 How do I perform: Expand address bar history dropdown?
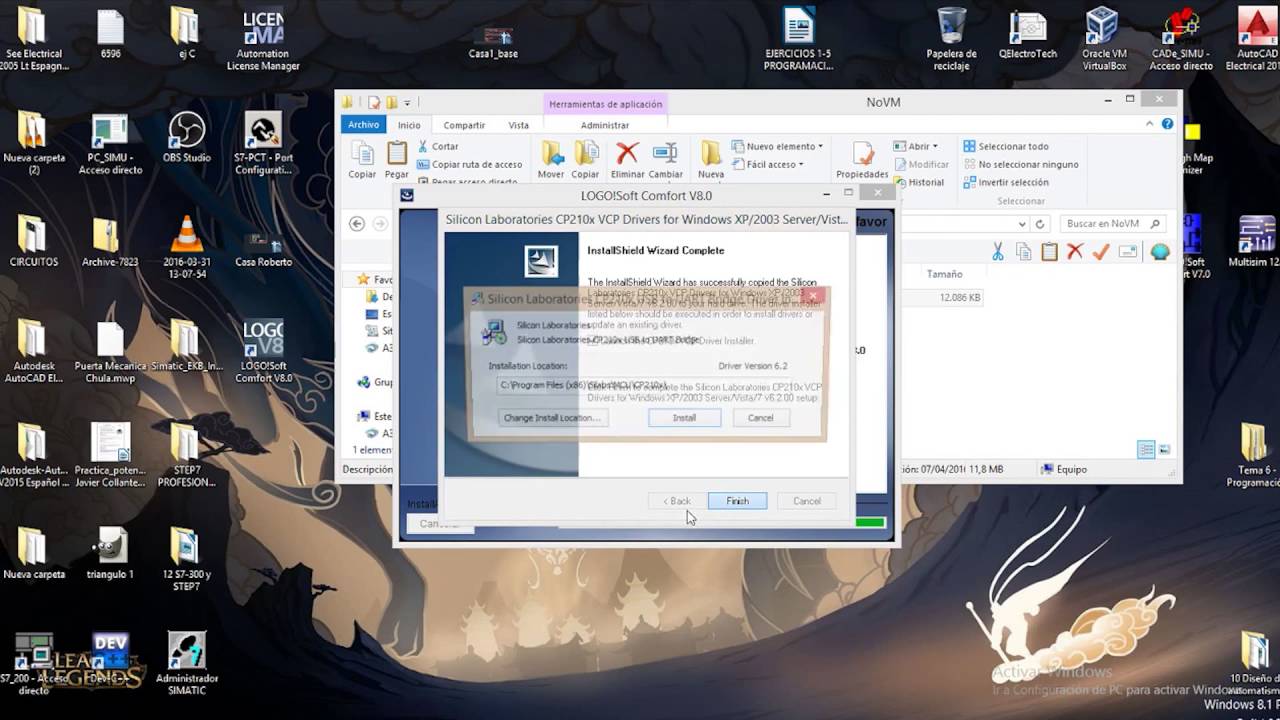point(1022,224)
